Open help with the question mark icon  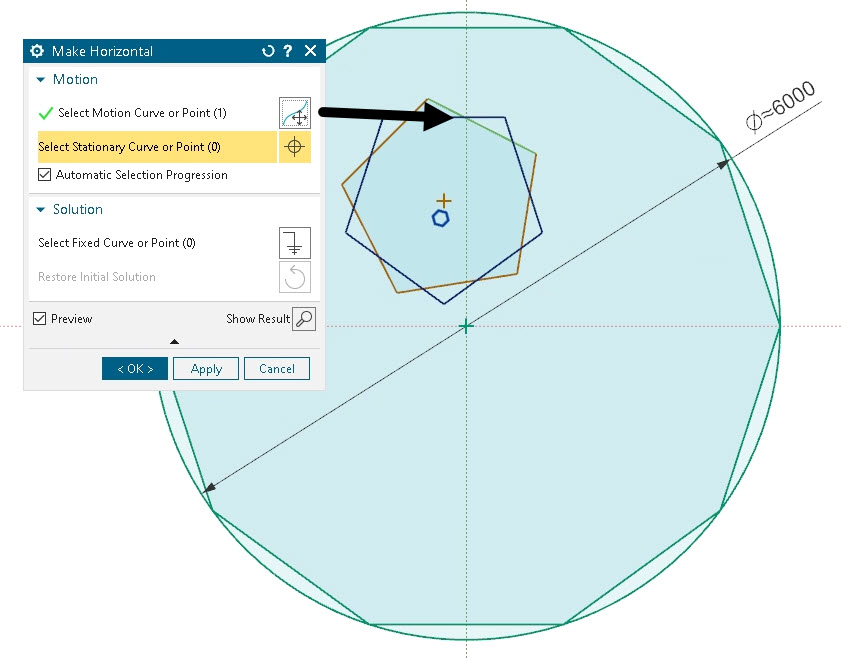click(x=288, y=51)
